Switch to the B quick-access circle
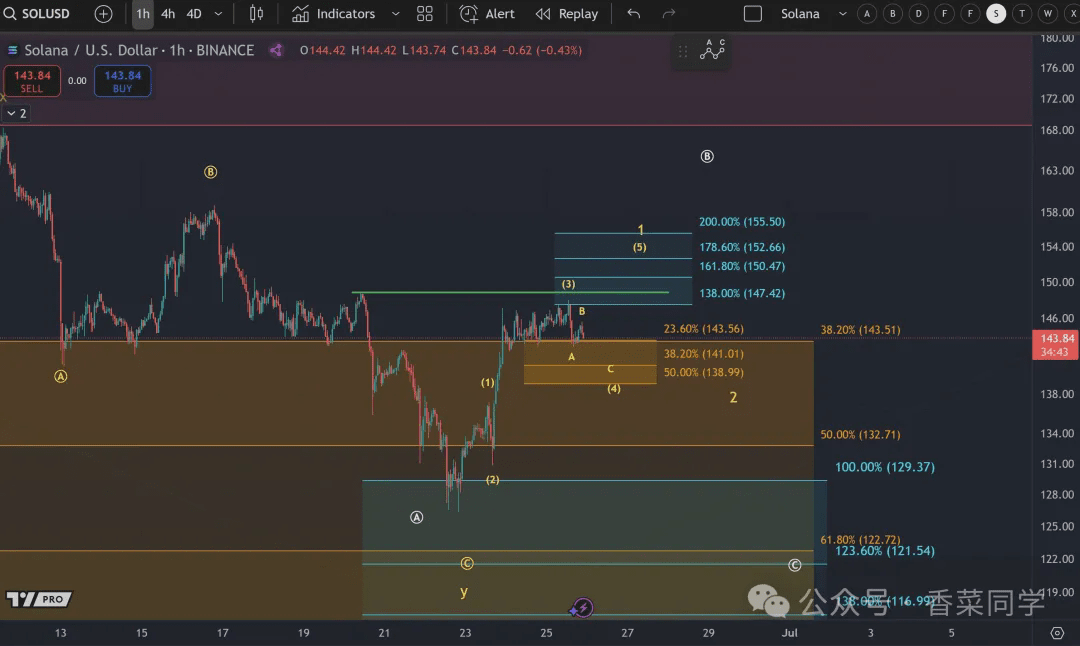This screenshot has width=1080, height=646. (x=893, y=14)
